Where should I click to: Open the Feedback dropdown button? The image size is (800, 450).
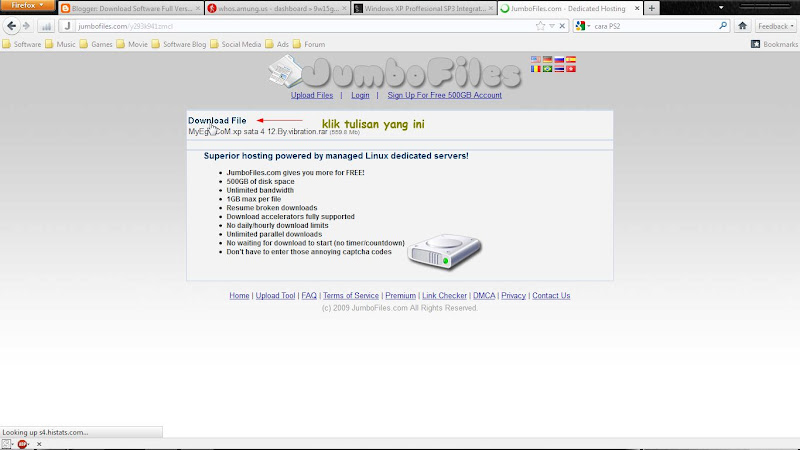click(x=776, y=26)
